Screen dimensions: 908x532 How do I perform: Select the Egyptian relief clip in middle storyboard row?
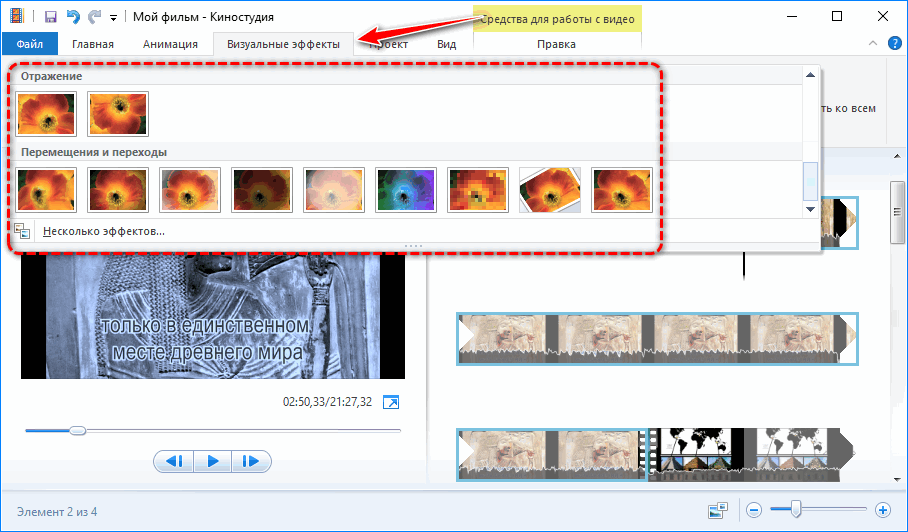point(657,339)
